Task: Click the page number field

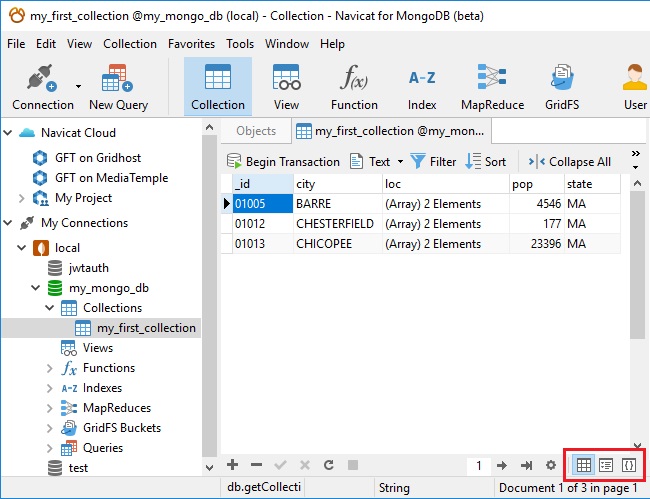Action: click(479, 465)
